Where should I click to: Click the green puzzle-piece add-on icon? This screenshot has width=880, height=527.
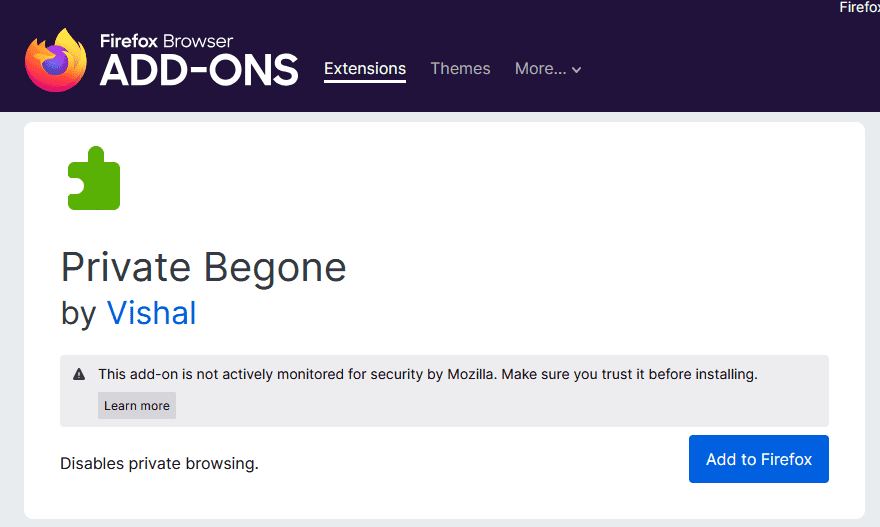[93, 179]
